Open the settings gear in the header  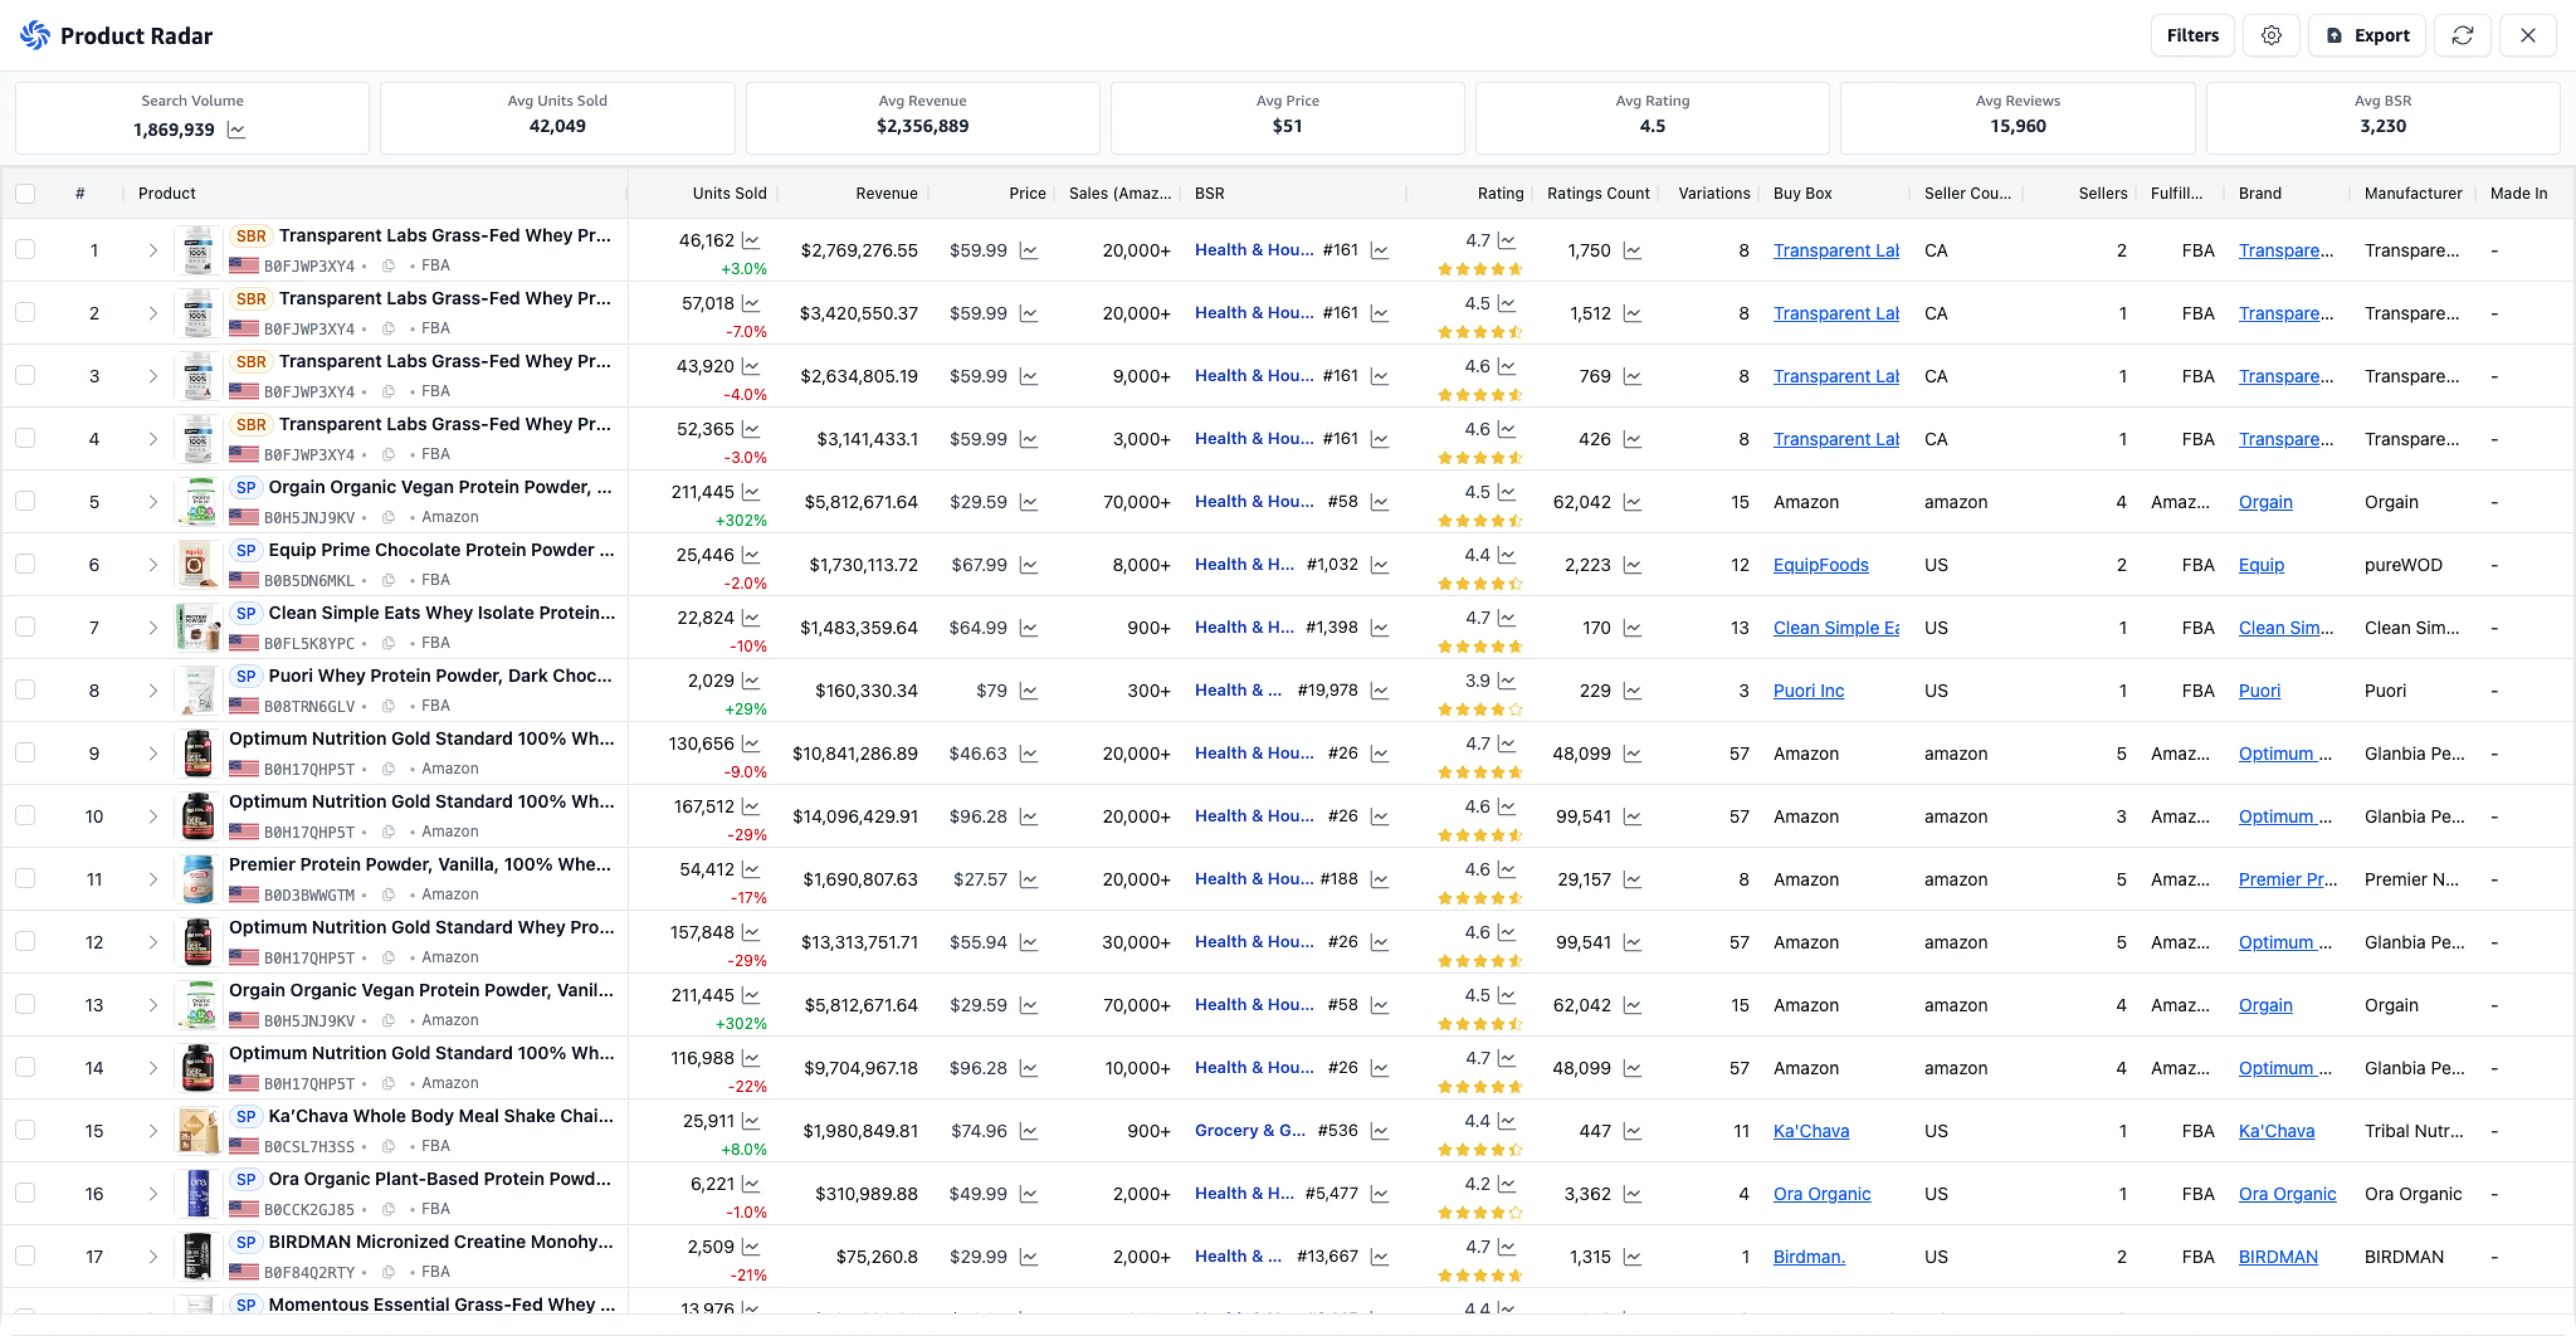coord(2271,35)
